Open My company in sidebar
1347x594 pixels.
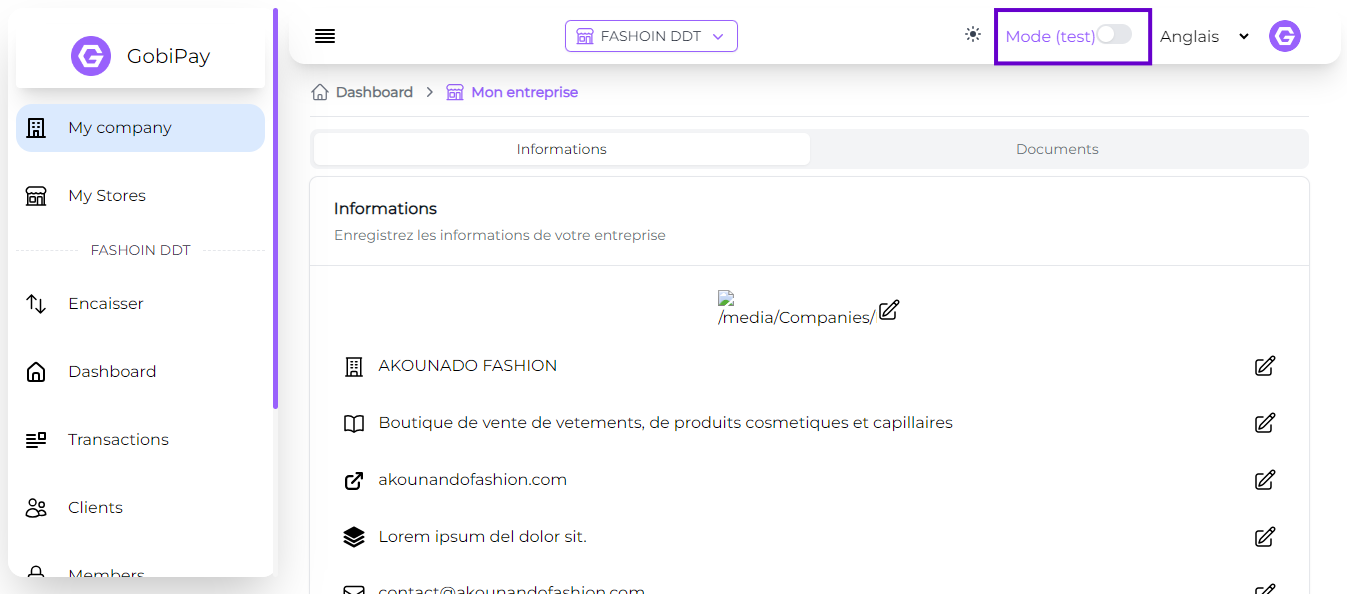pos(140,128)
